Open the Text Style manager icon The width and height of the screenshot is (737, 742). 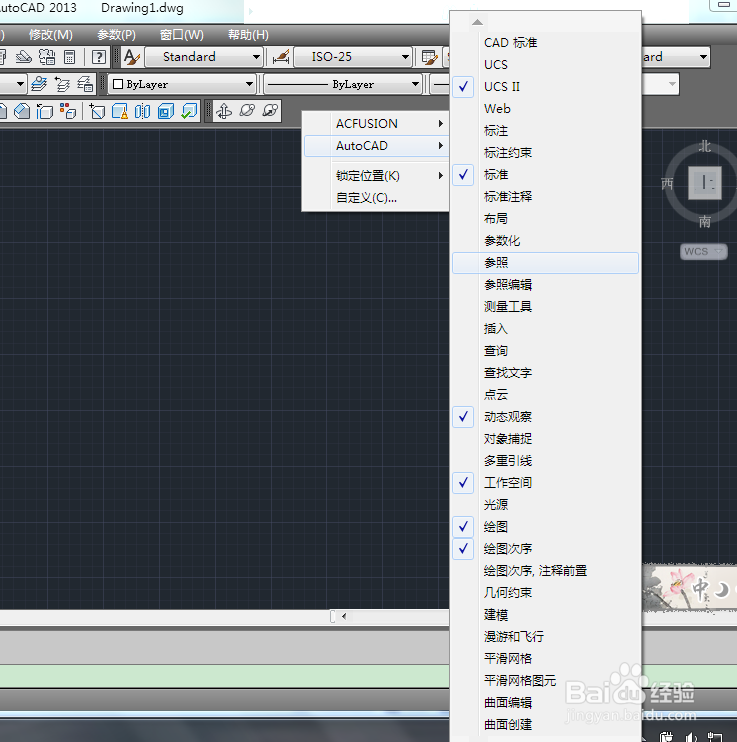pos(131,57)
